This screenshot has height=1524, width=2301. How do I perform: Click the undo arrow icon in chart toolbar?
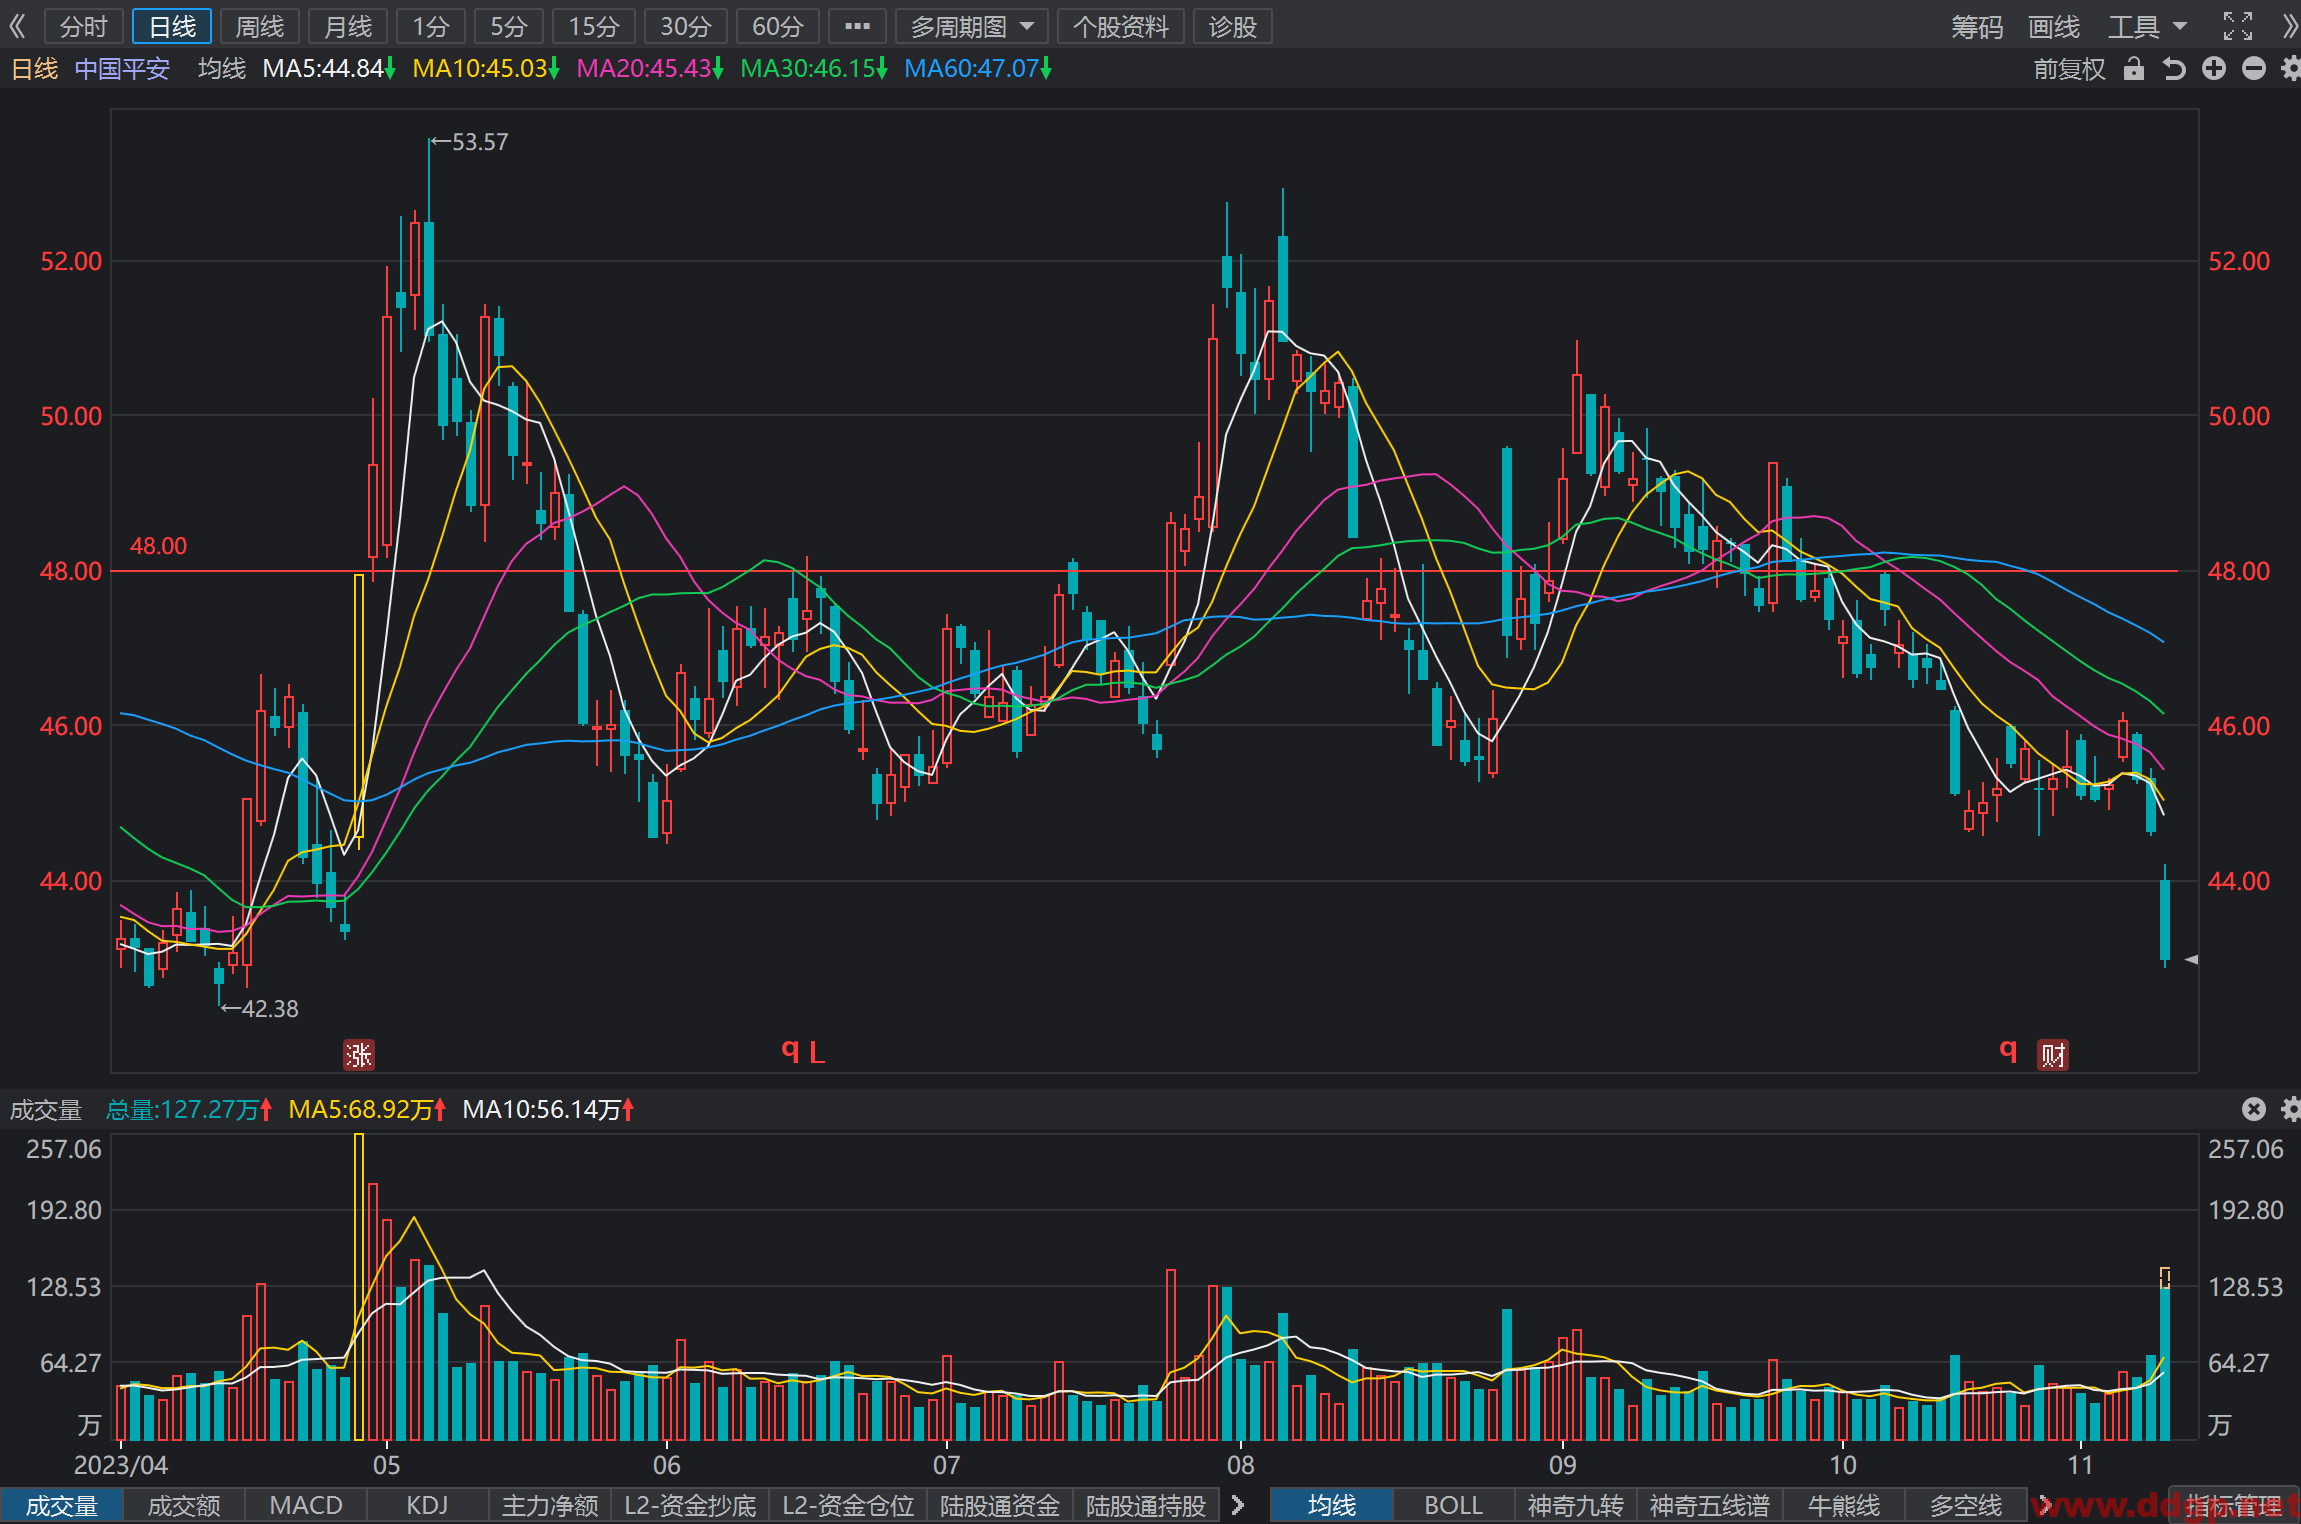coord(2174,69)
